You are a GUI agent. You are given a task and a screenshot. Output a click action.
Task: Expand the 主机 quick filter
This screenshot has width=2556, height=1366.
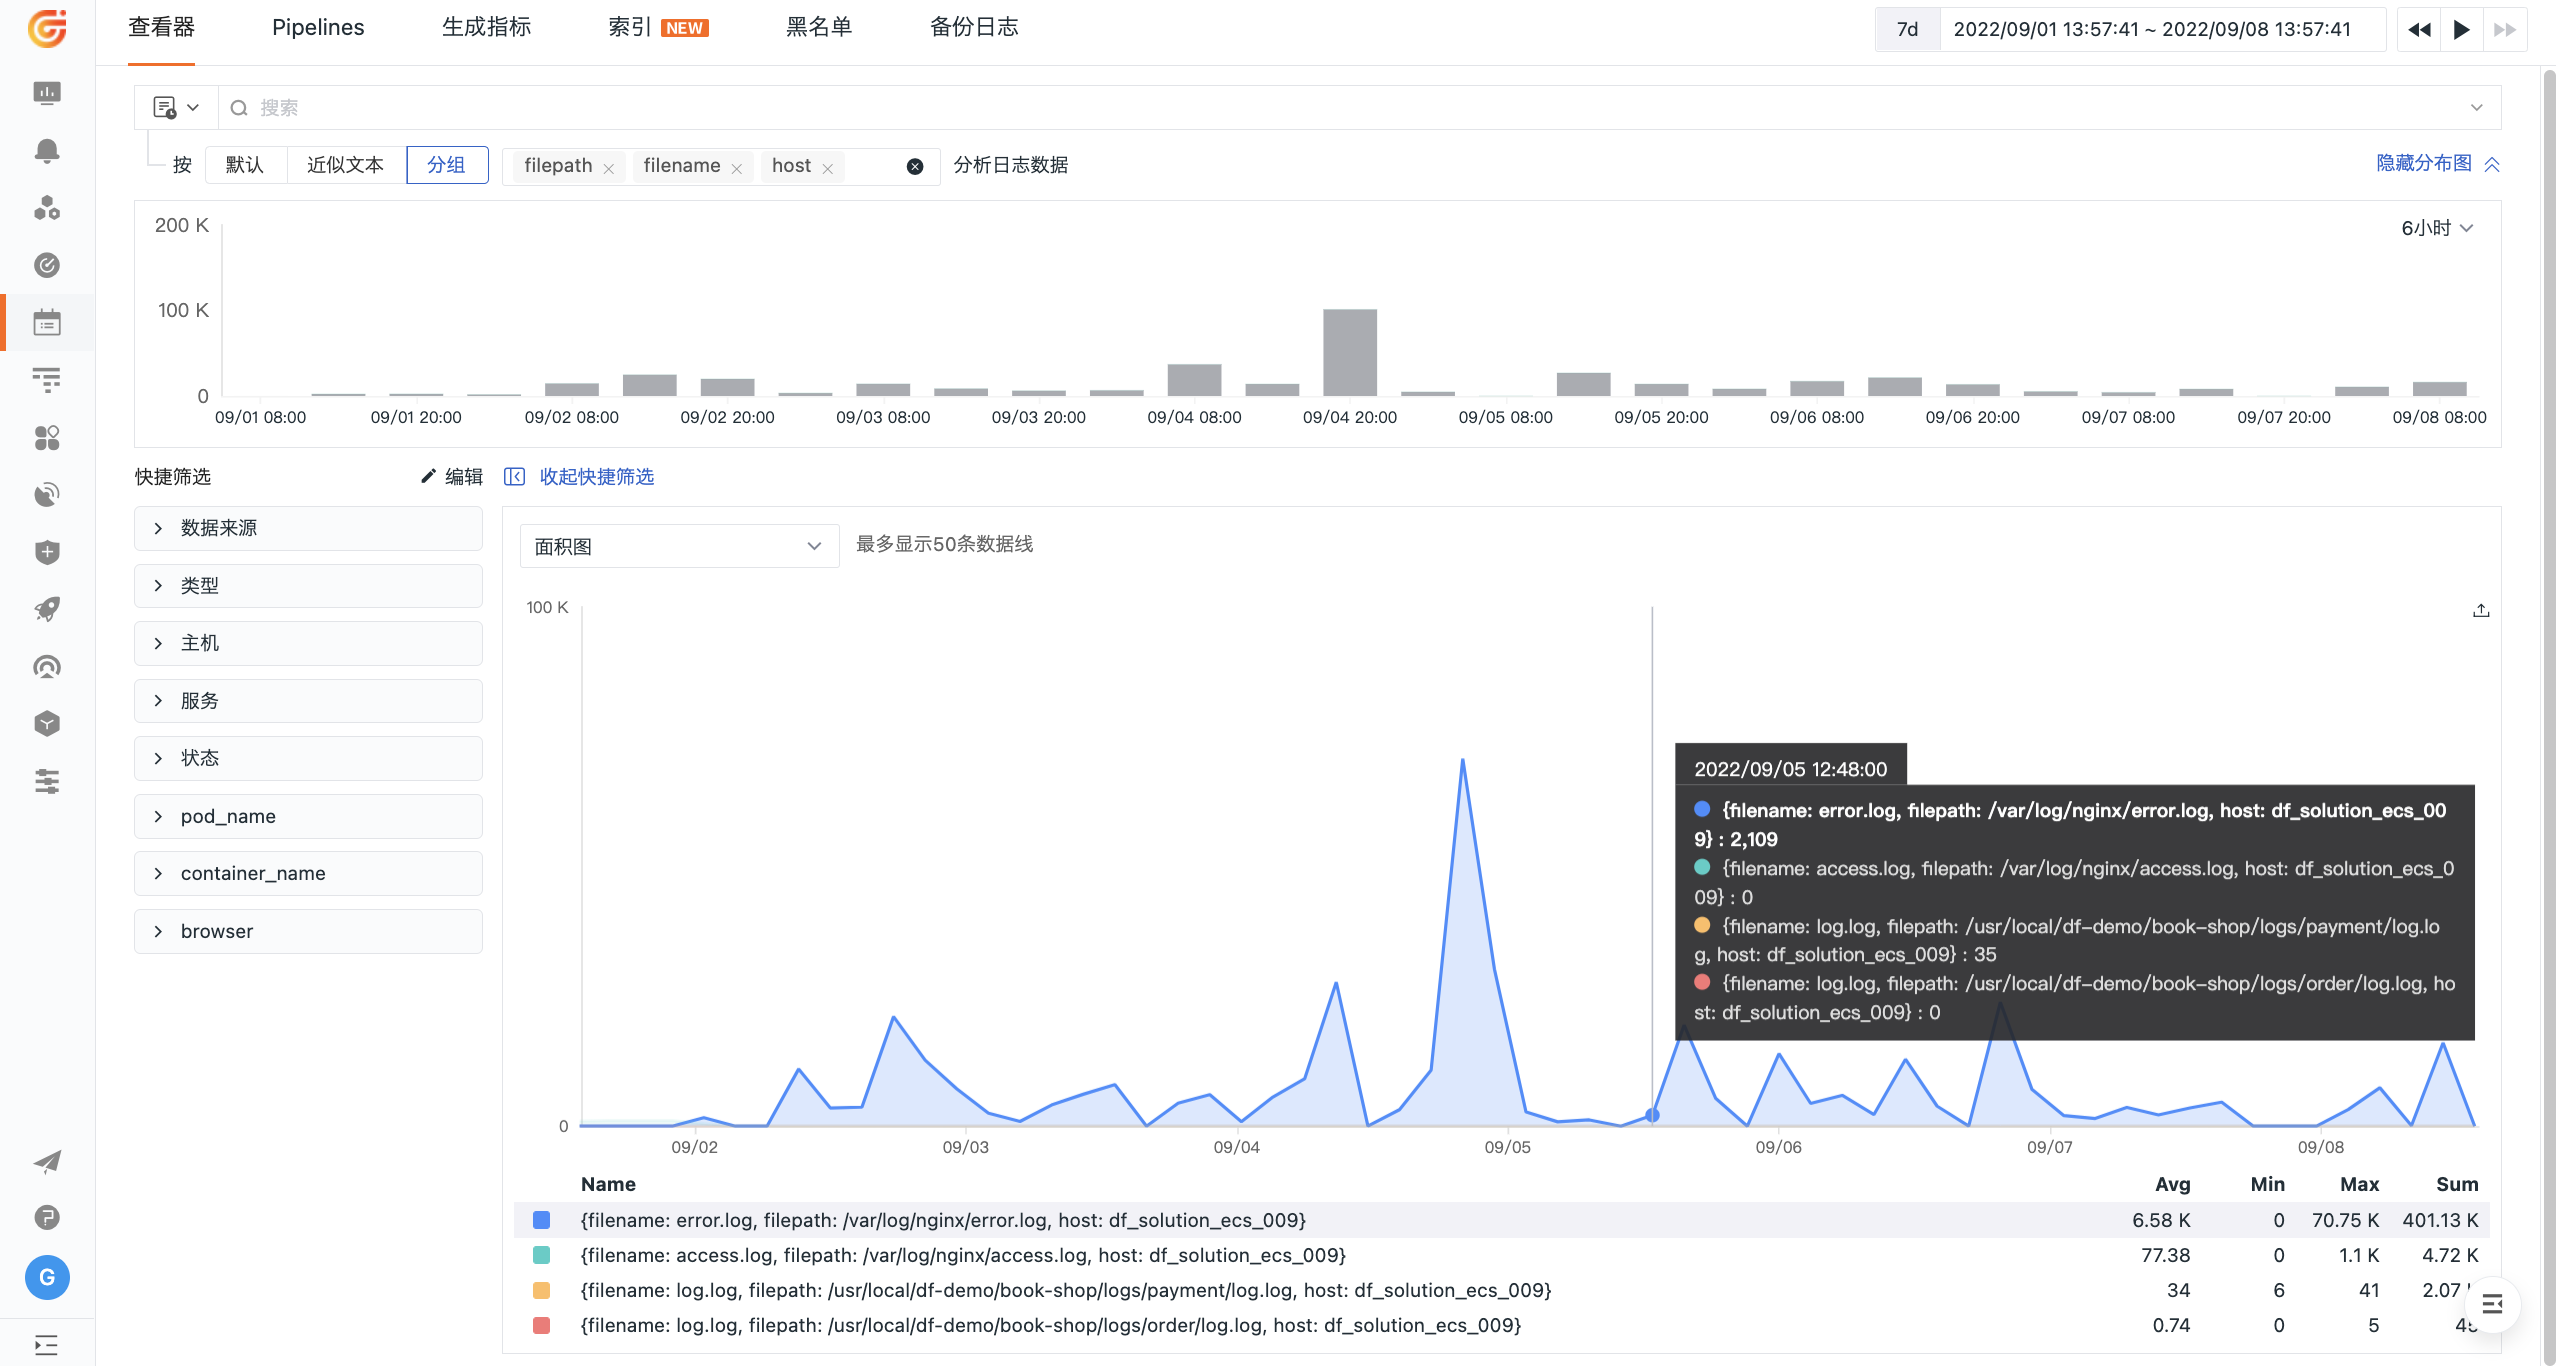tap(308, 643)
